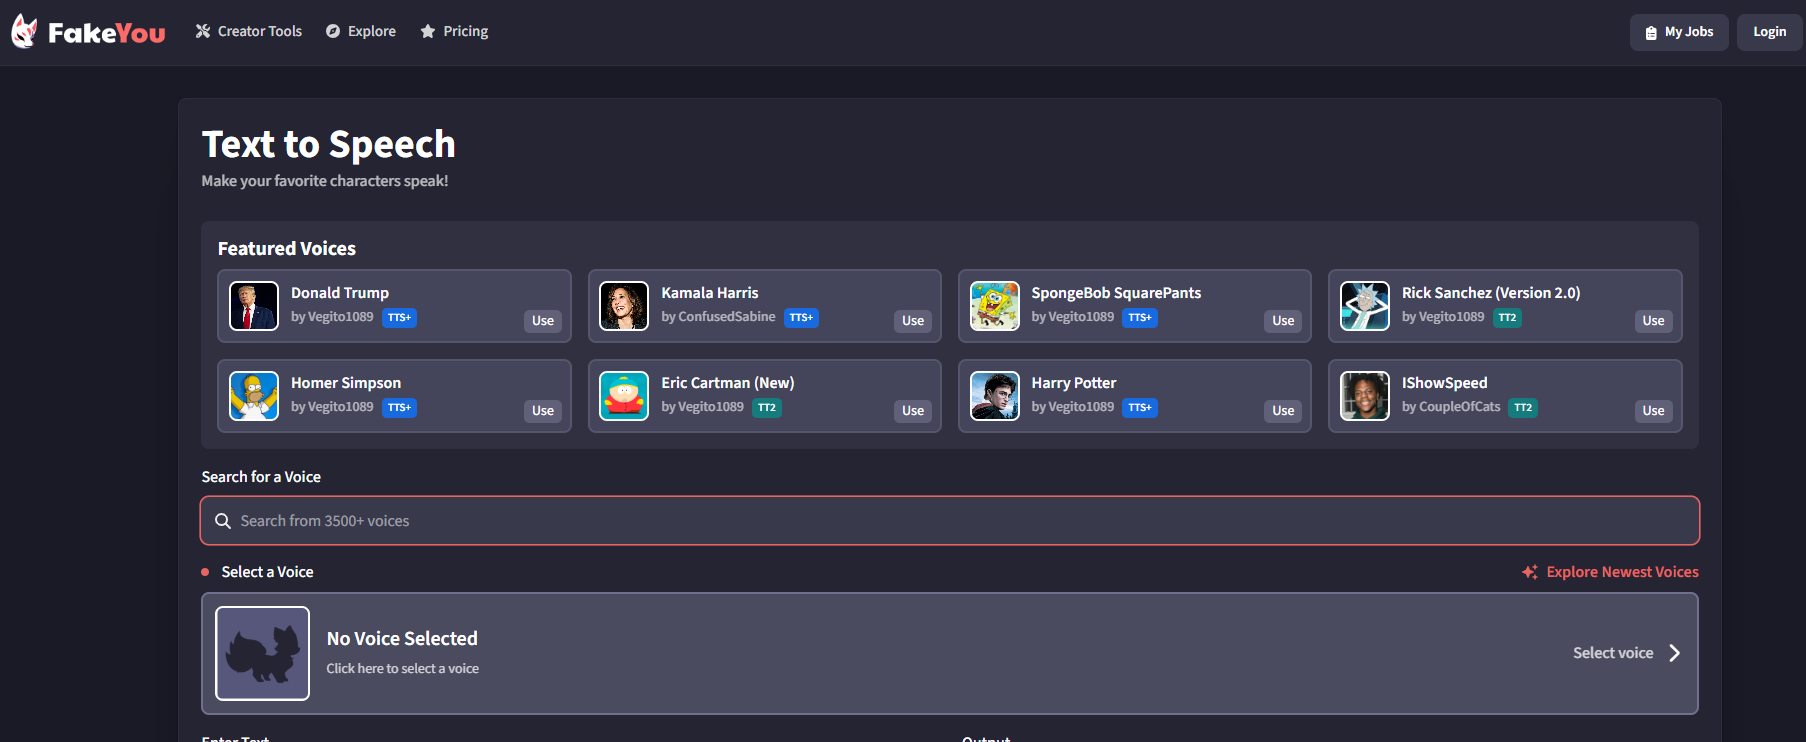The width and height of the screenshot is (1806, 742).
Task: Click the TTS+ badge on Harry Potter
Action: (1140, 408)
